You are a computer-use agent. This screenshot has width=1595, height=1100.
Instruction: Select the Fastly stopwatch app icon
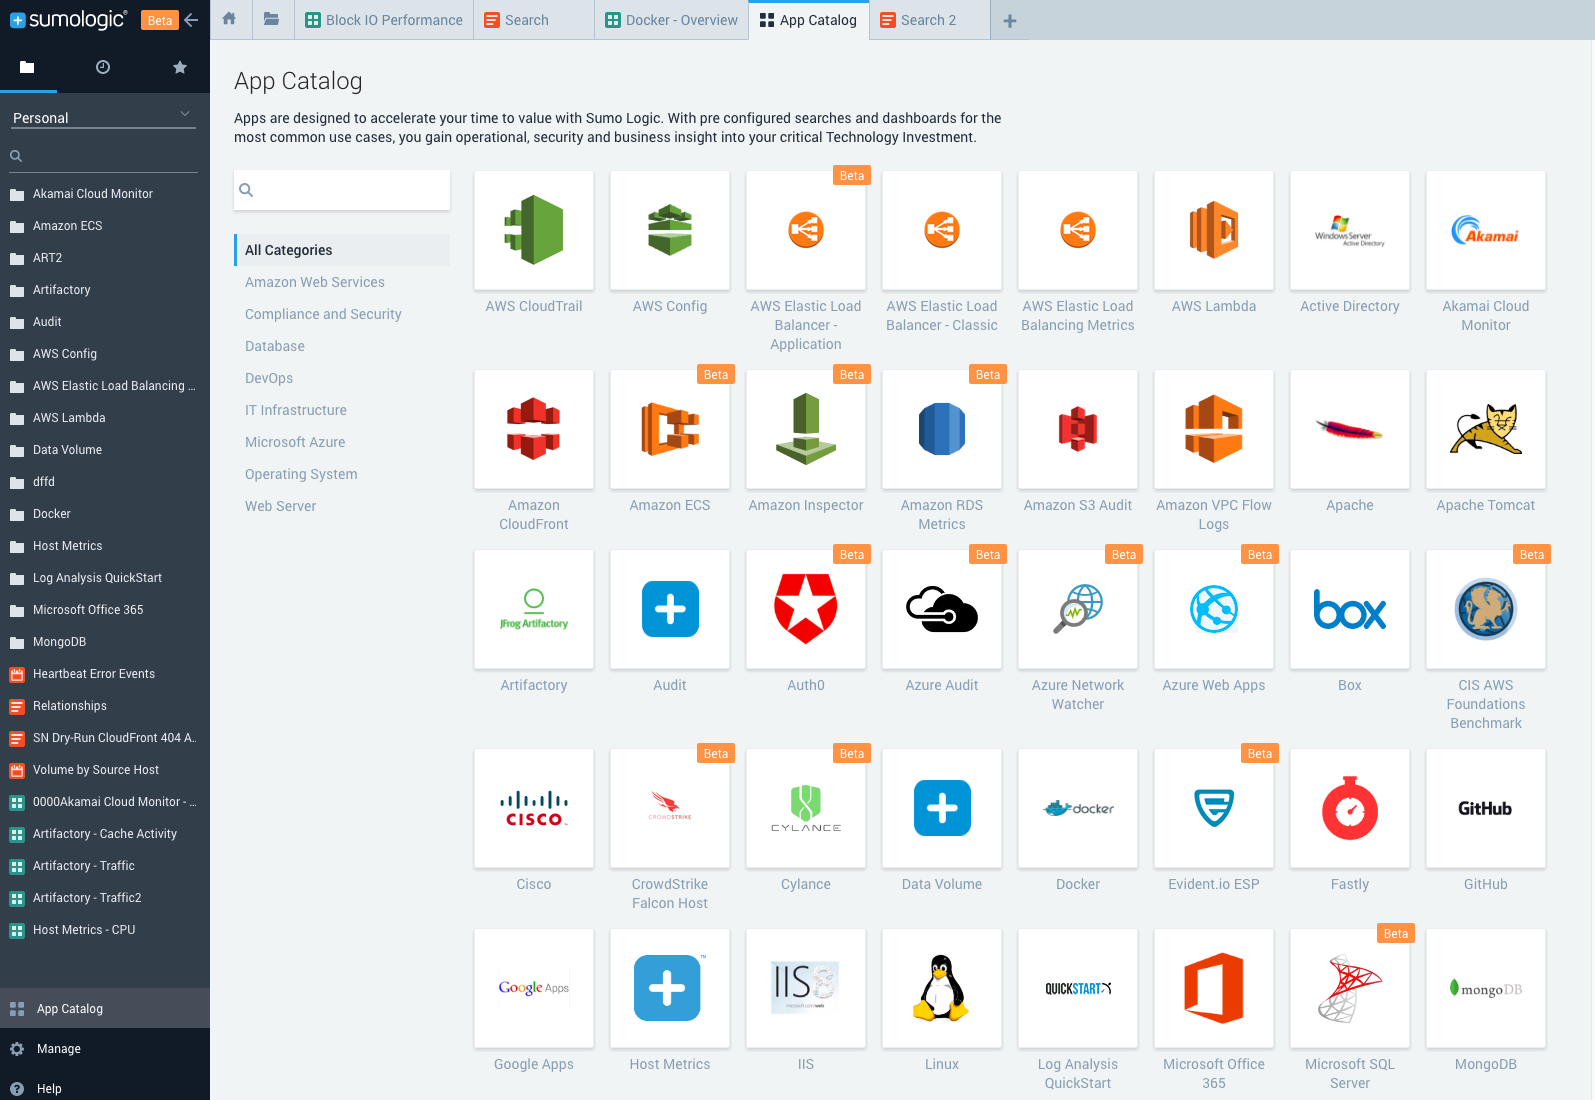(x=1350, y=808)
